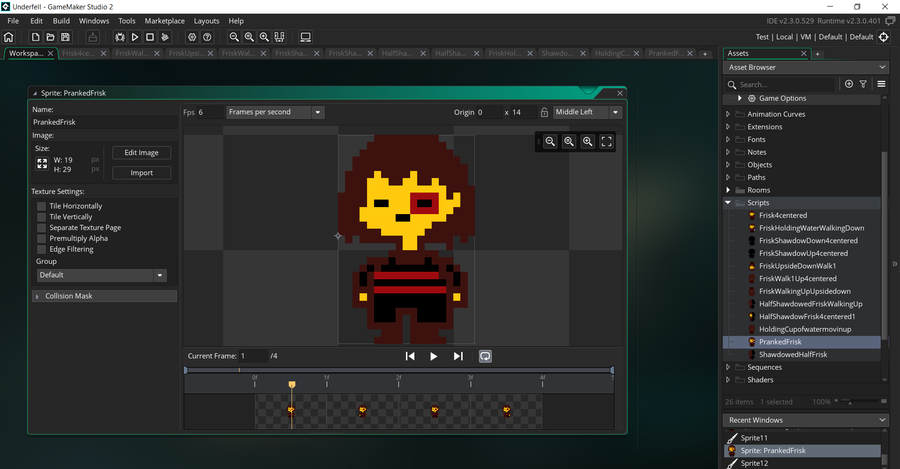
Task: Toggle Premultiply Alpha checkbox
Action: click(41, 238)
